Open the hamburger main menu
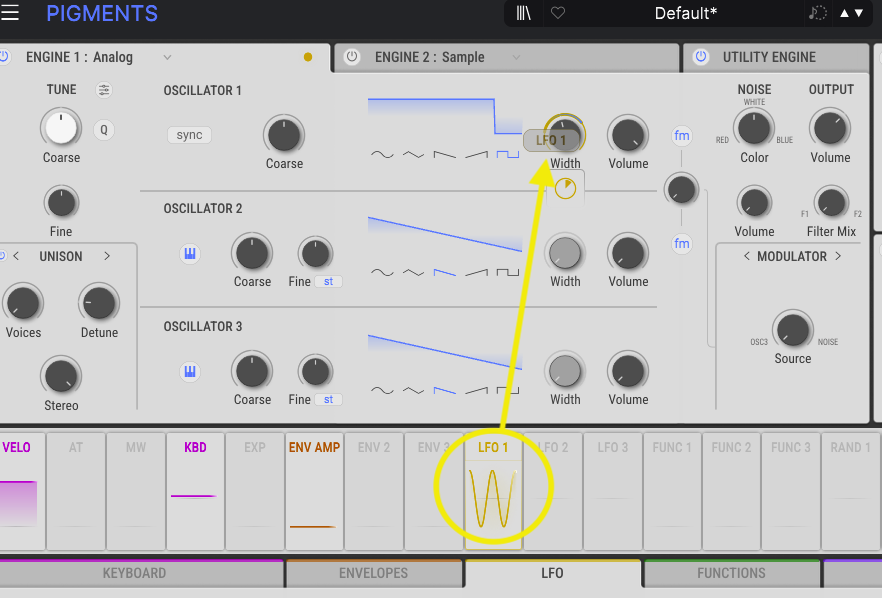Image resolution: width=882 pixels, height=598 pixels. click(11, 13)
